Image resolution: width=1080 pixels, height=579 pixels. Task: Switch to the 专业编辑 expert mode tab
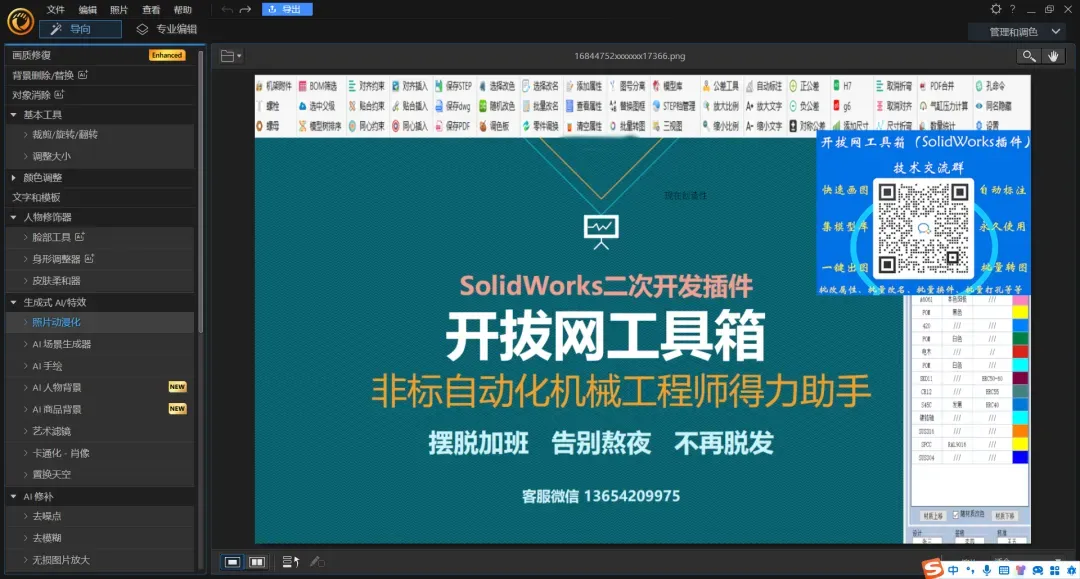pos(167,29)
